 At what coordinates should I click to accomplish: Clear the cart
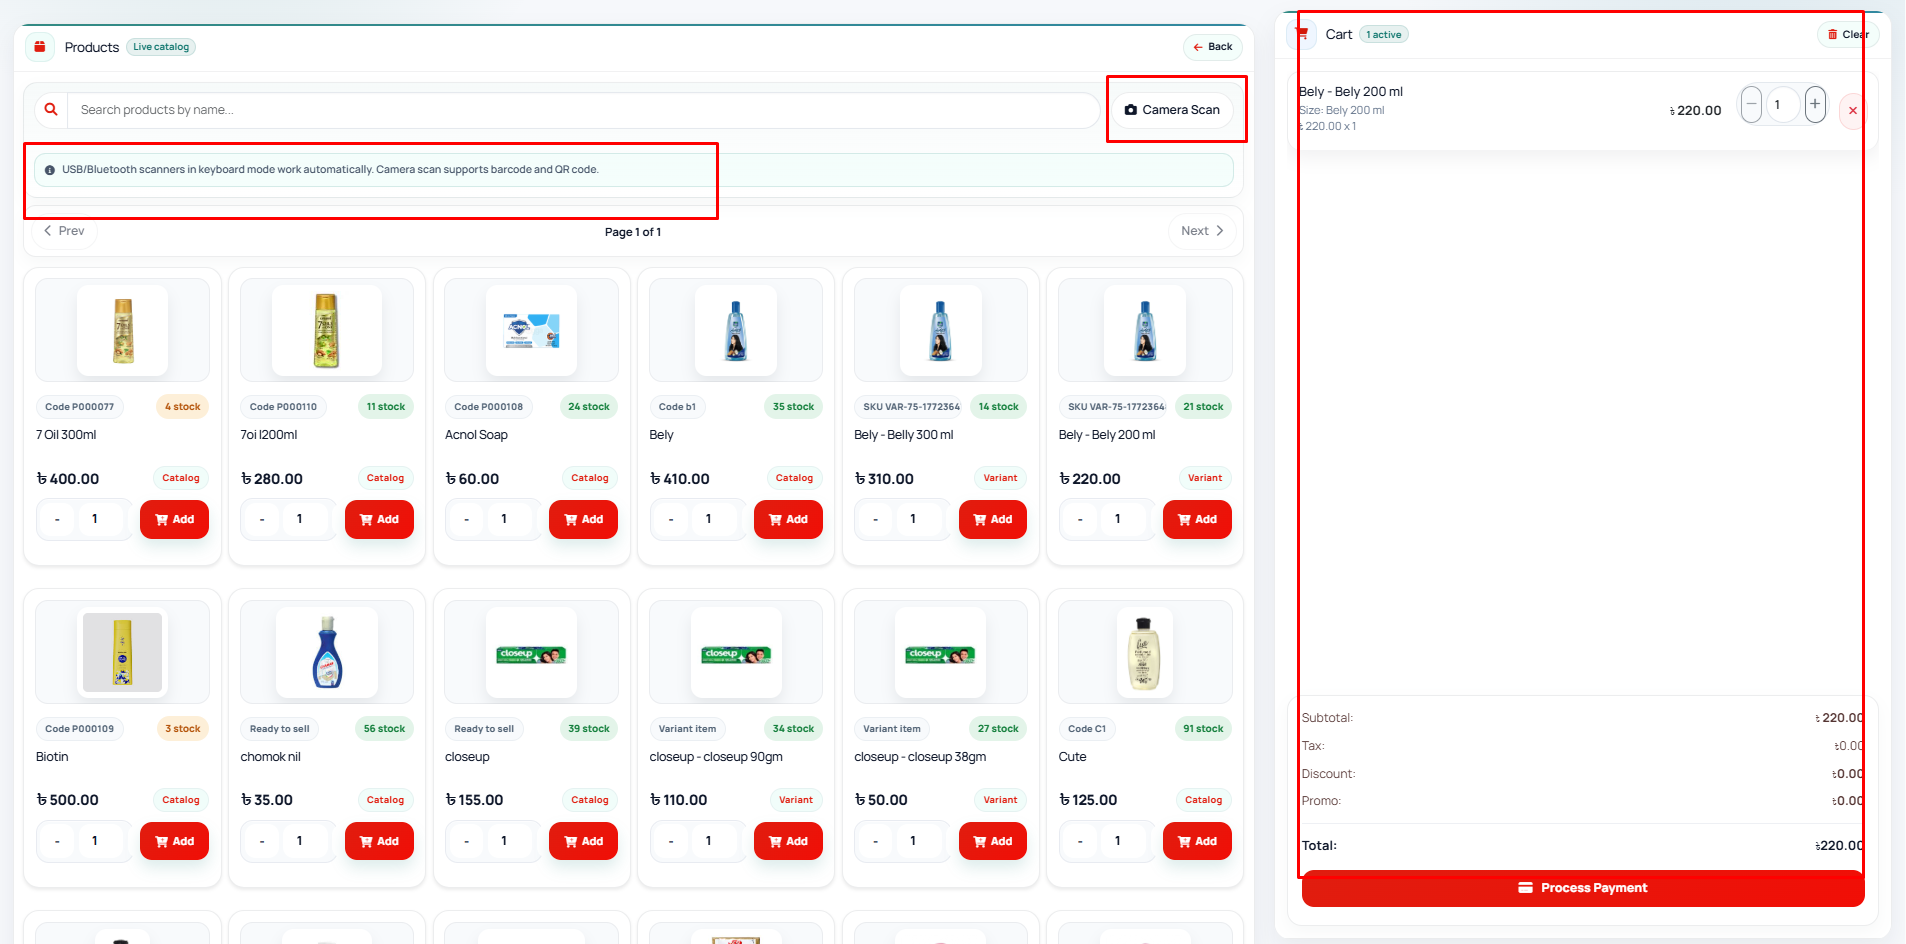[1847, 34]
